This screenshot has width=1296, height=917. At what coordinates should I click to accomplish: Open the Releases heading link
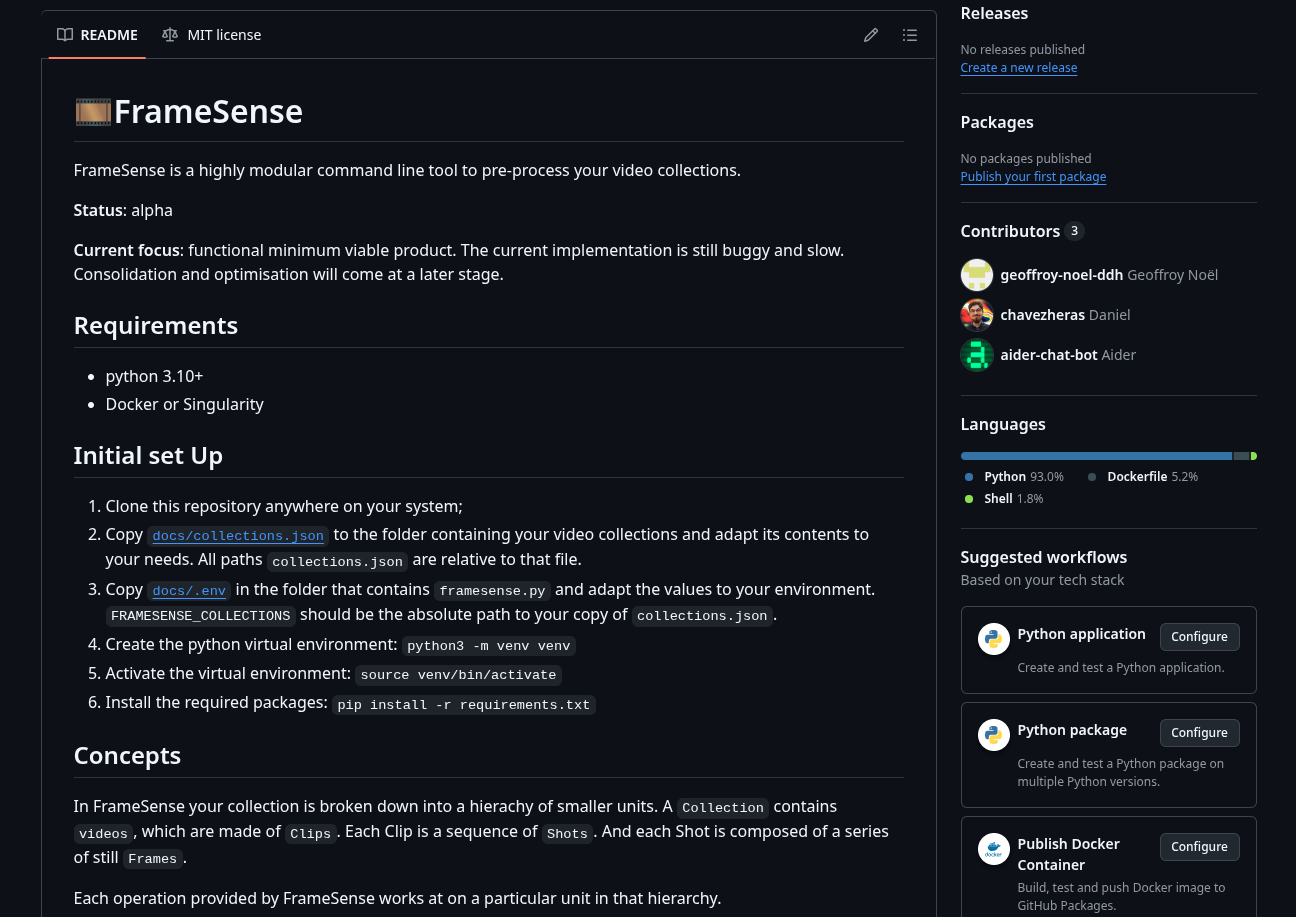tap(994, 13)
